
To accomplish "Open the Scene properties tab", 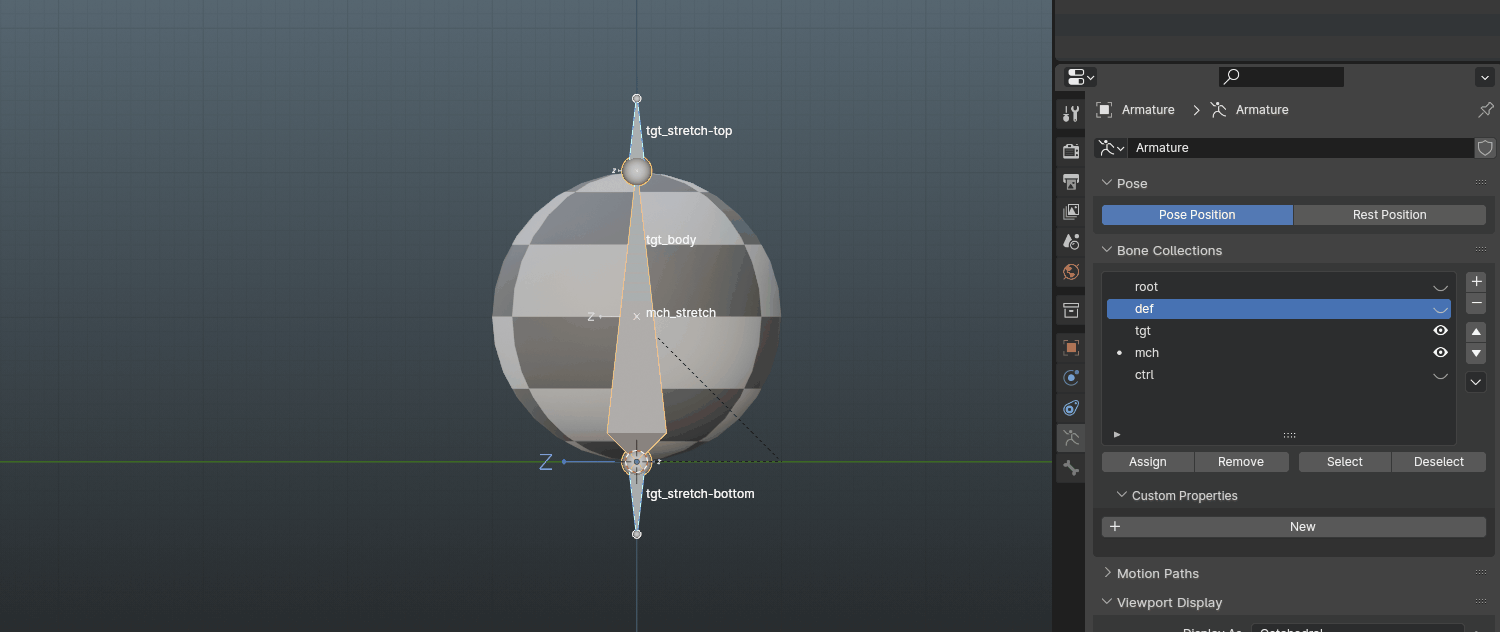I will (1070, 241).
